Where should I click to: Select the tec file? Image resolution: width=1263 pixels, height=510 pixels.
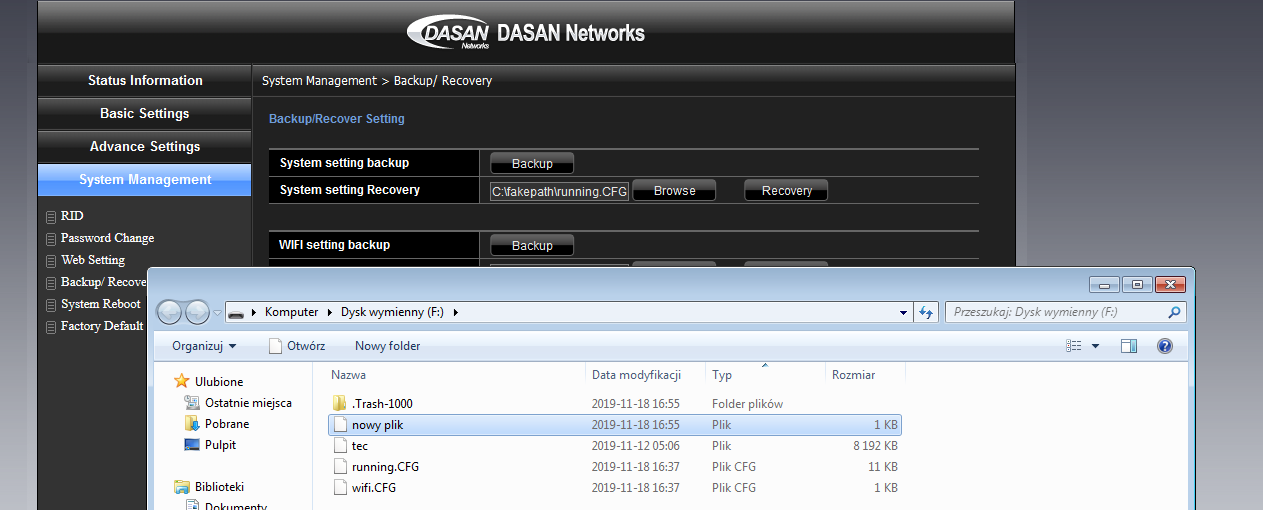coord(615,446)
